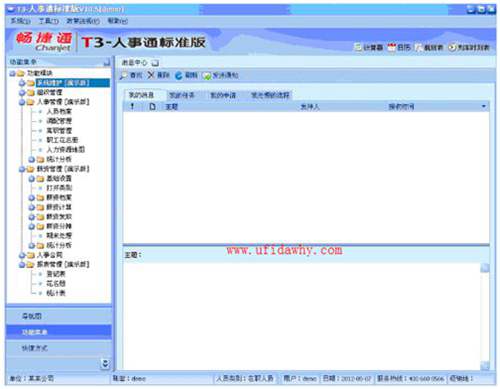Open the calendar tool in the header
The image size is (500, 389).
click(x=399, y=47)
